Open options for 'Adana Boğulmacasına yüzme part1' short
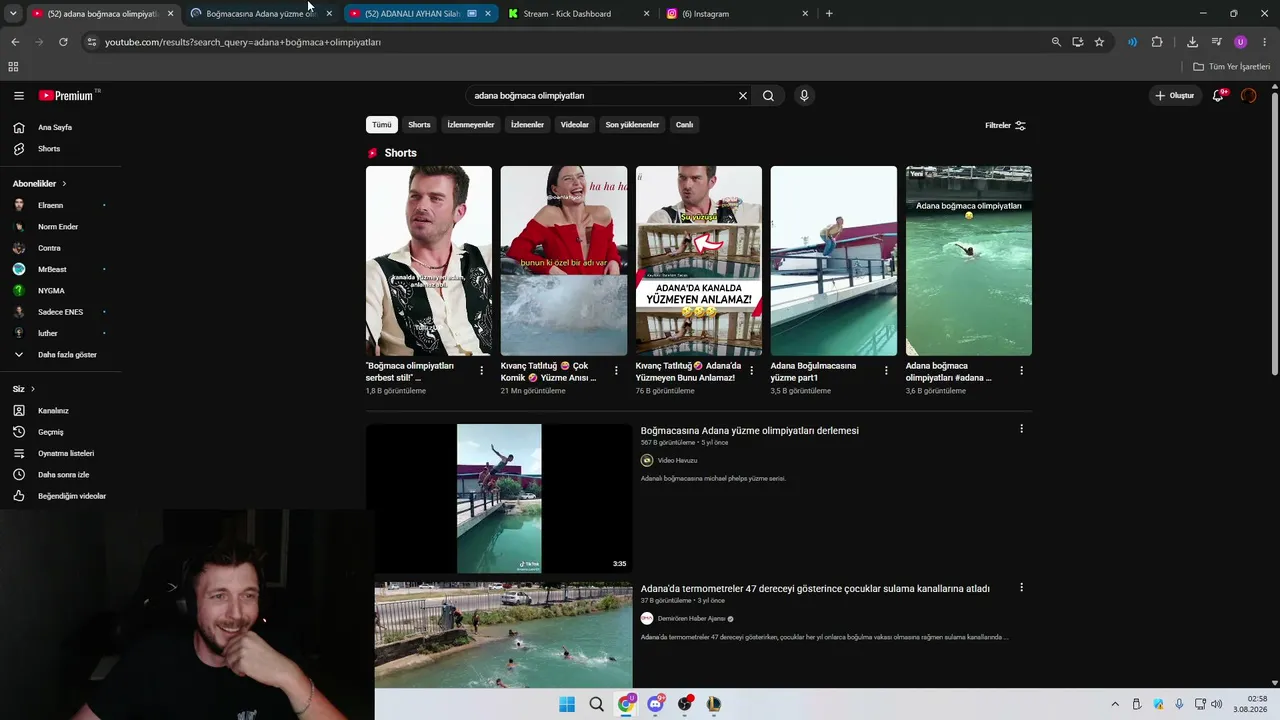Viewport: 1280px width, 720px height. 886,370
